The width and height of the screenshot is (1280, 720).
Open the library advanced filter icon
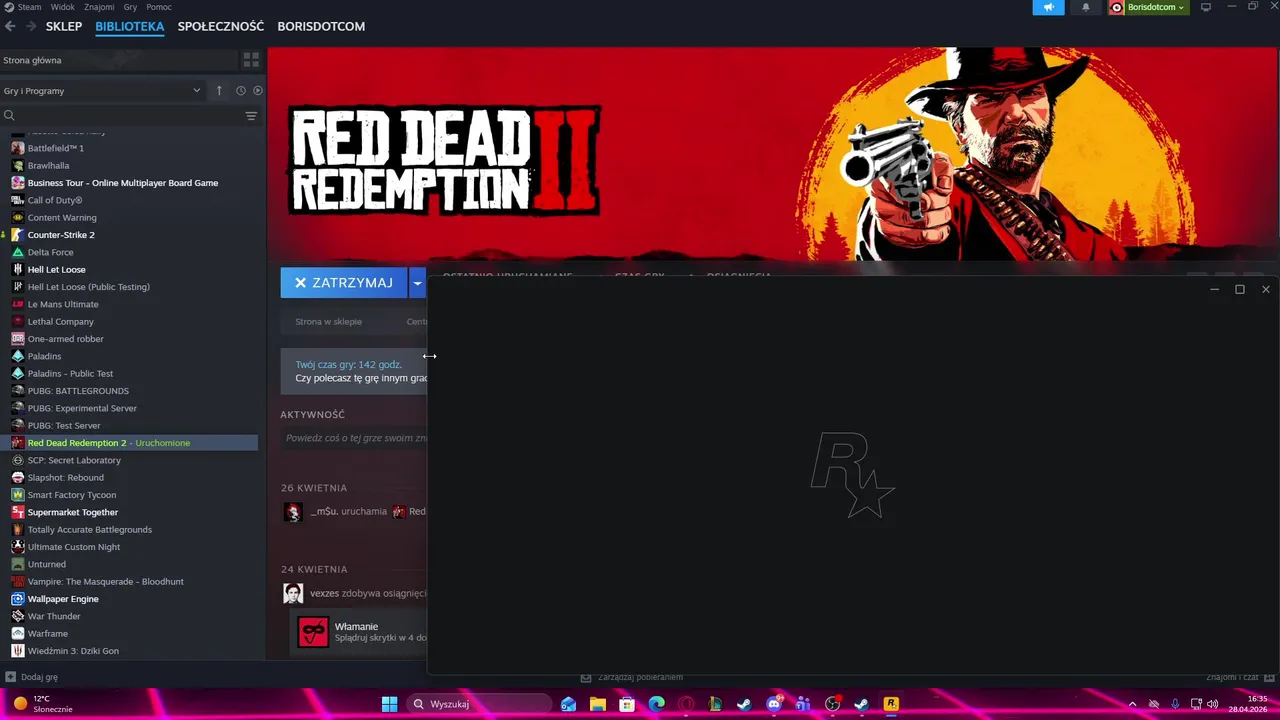pos(251,116)
